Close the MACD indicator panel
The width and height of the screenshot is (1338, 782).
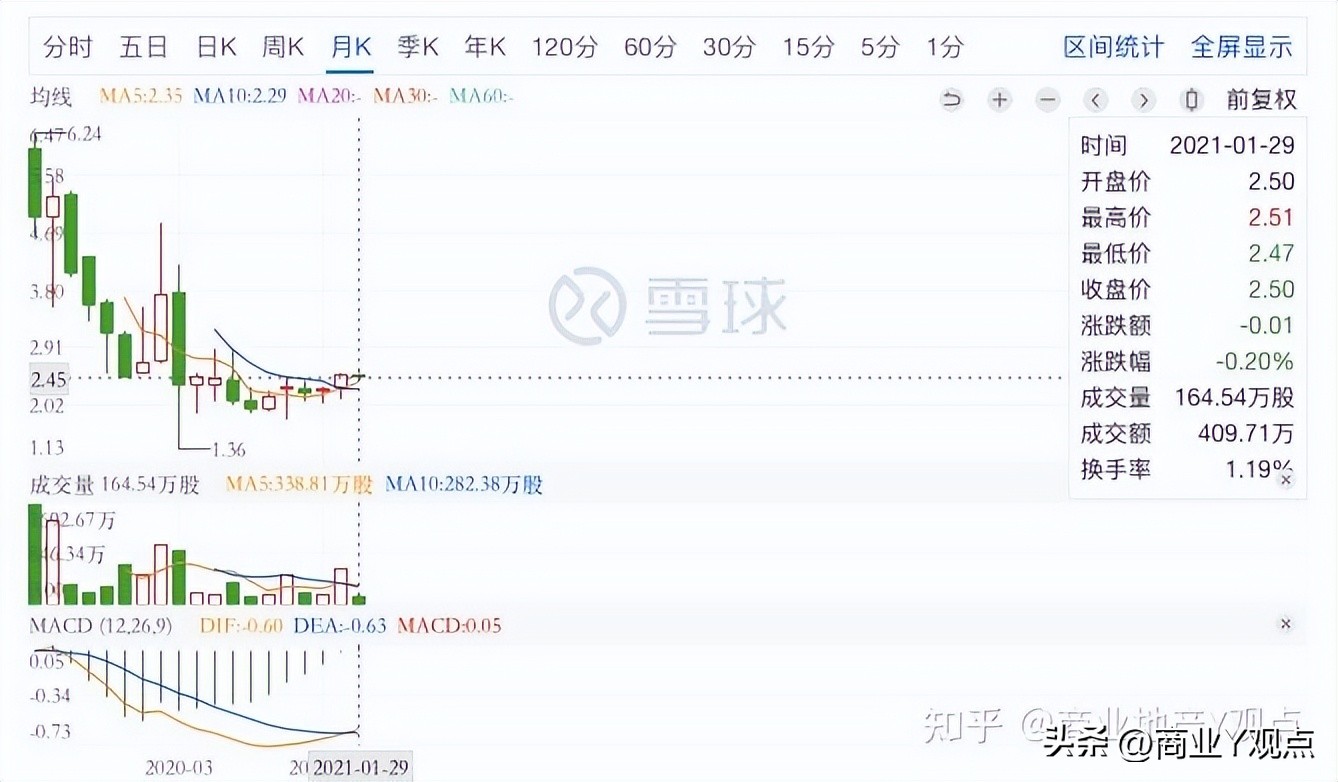tap(1285, 623)
